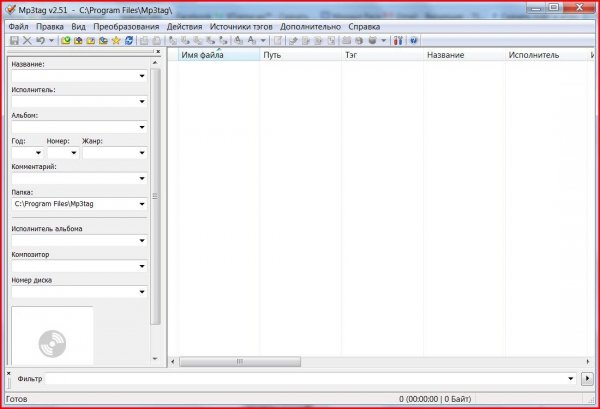Open the Справка menu

(x=364, y=27)
